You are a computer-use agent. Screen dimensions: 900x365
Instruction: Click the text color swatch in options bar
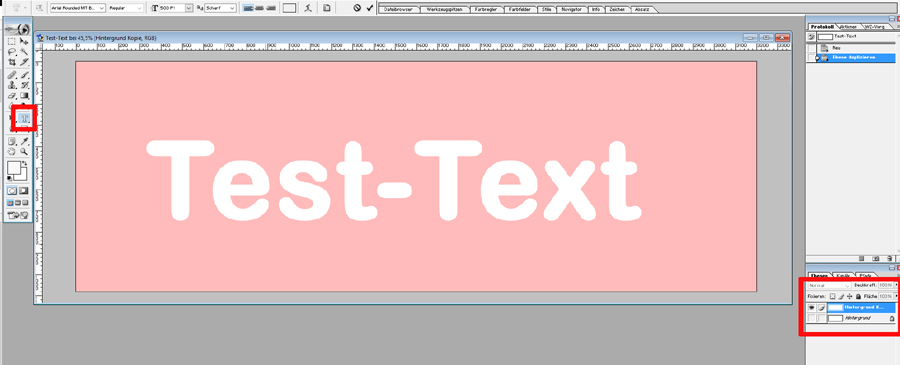[x=290, y=8]
